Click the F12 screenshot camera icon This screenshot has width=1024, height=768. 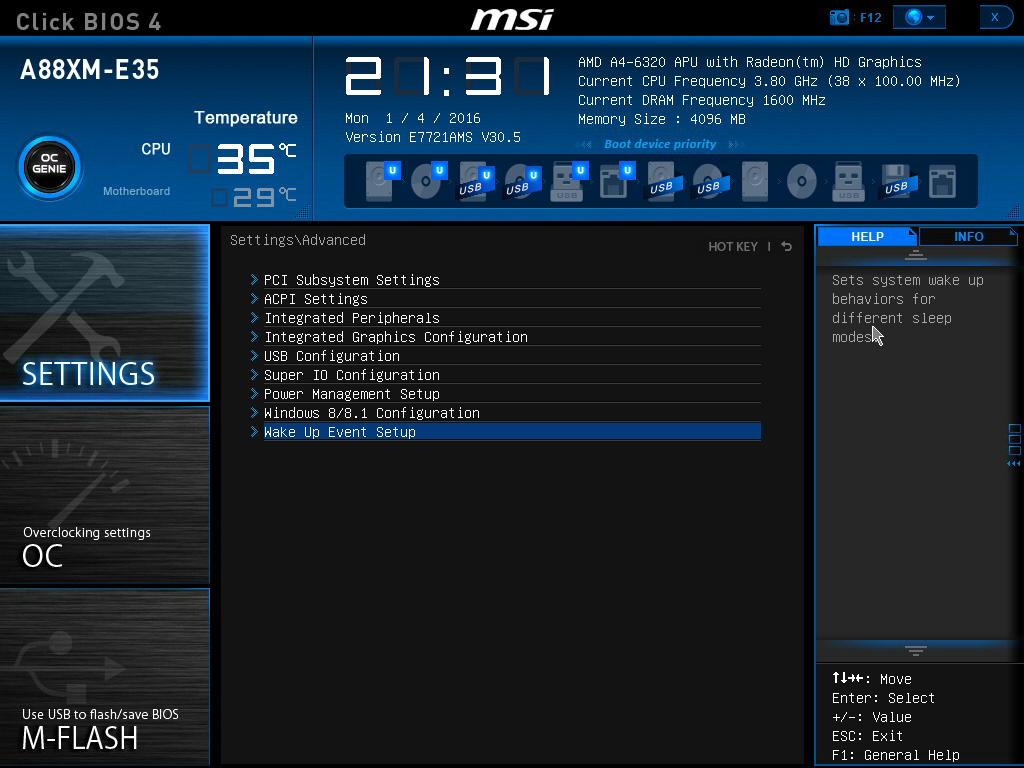[x=839, y=17]
